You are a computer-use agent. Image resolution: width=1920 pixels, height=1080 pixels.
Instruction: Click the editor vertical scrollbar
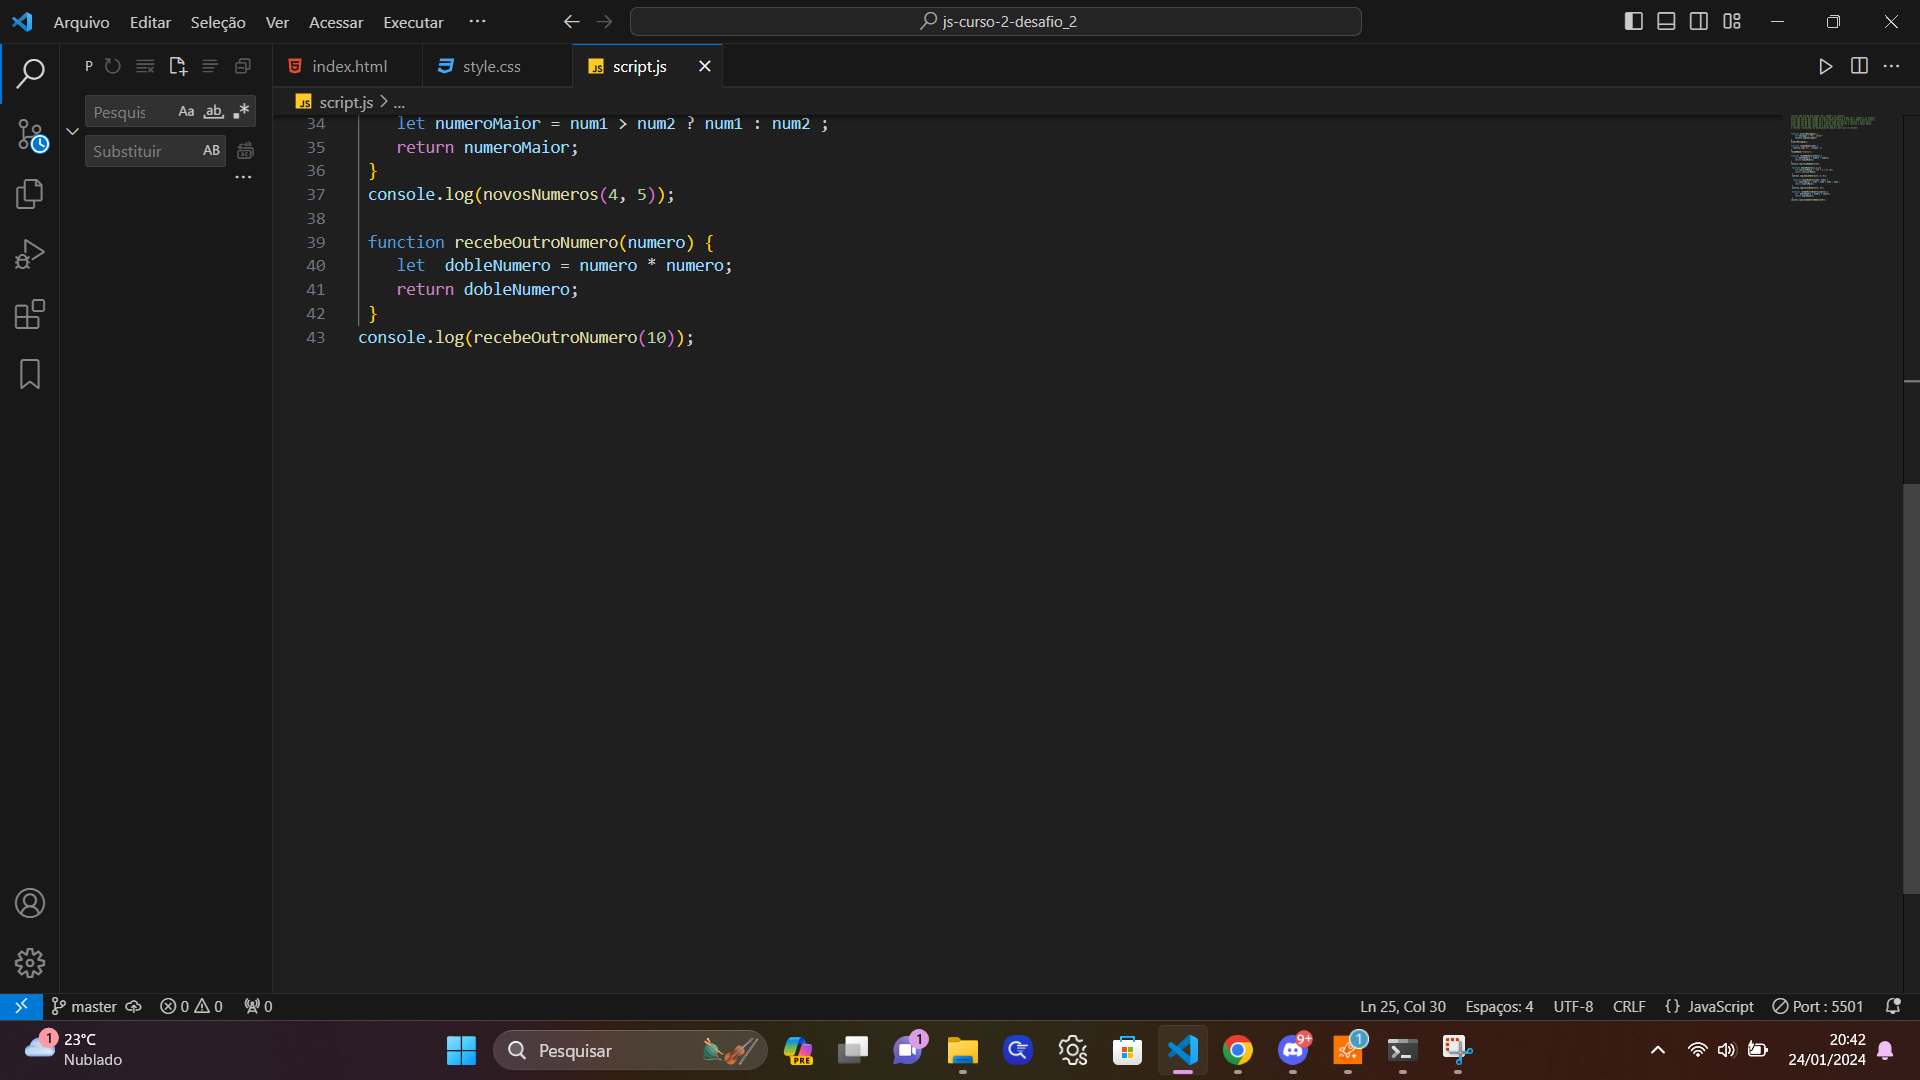tap(1911, 688)
